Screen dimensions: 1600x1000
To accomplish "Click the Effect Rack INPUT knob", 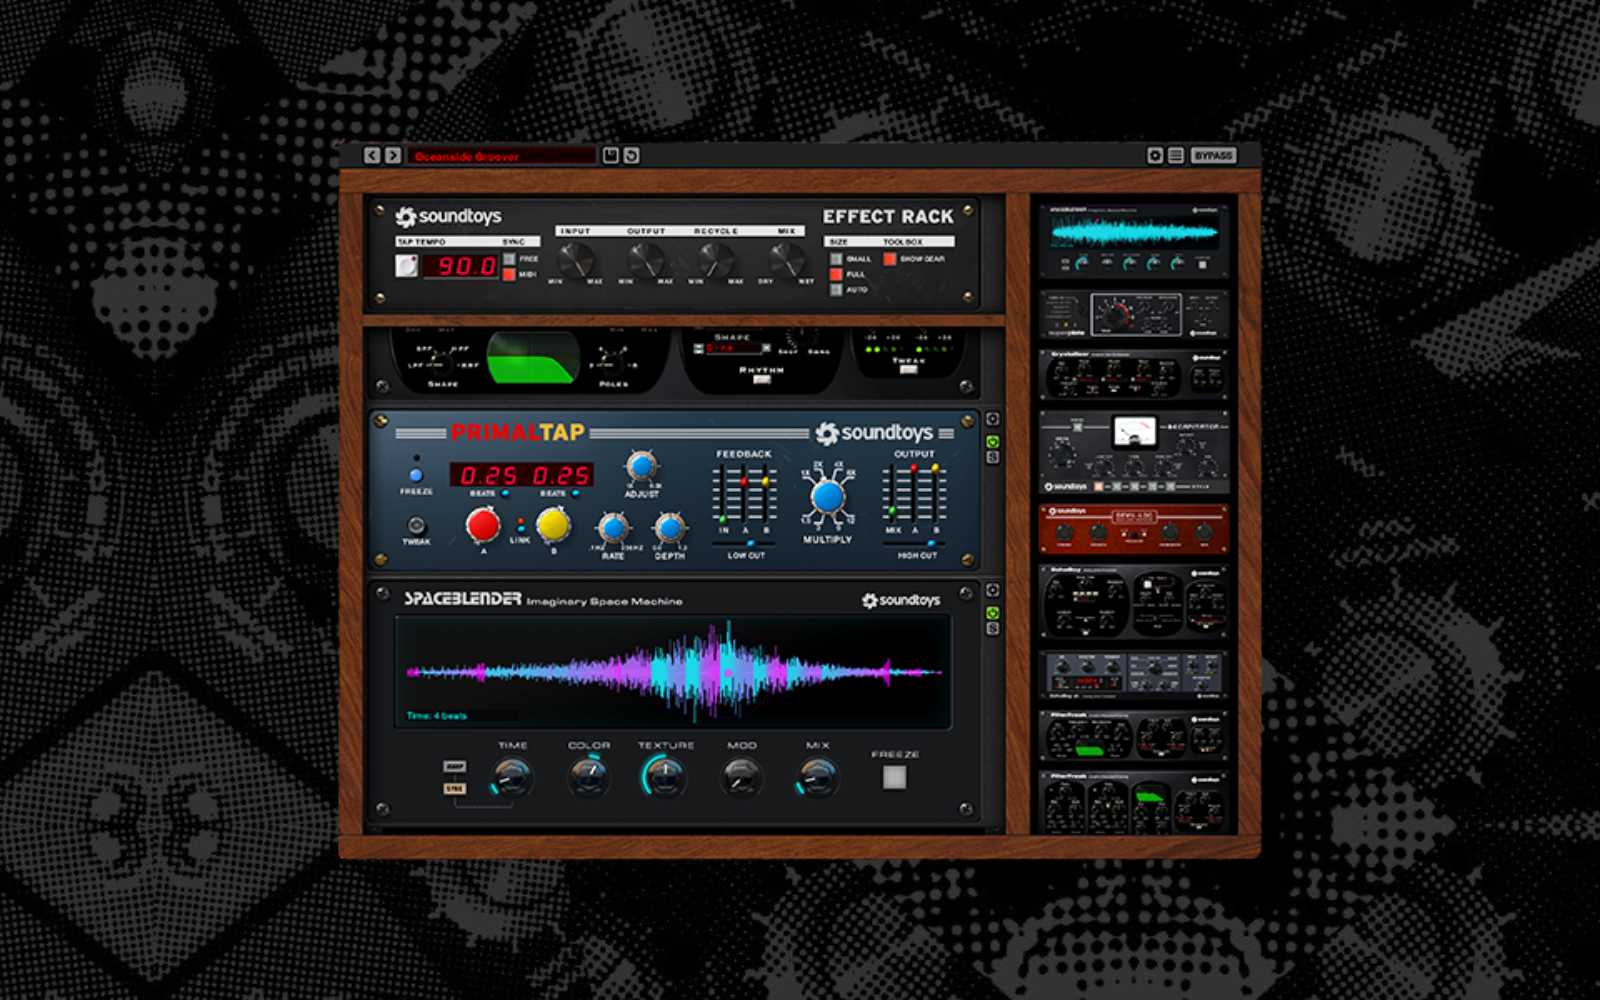I will coord(574,260).
